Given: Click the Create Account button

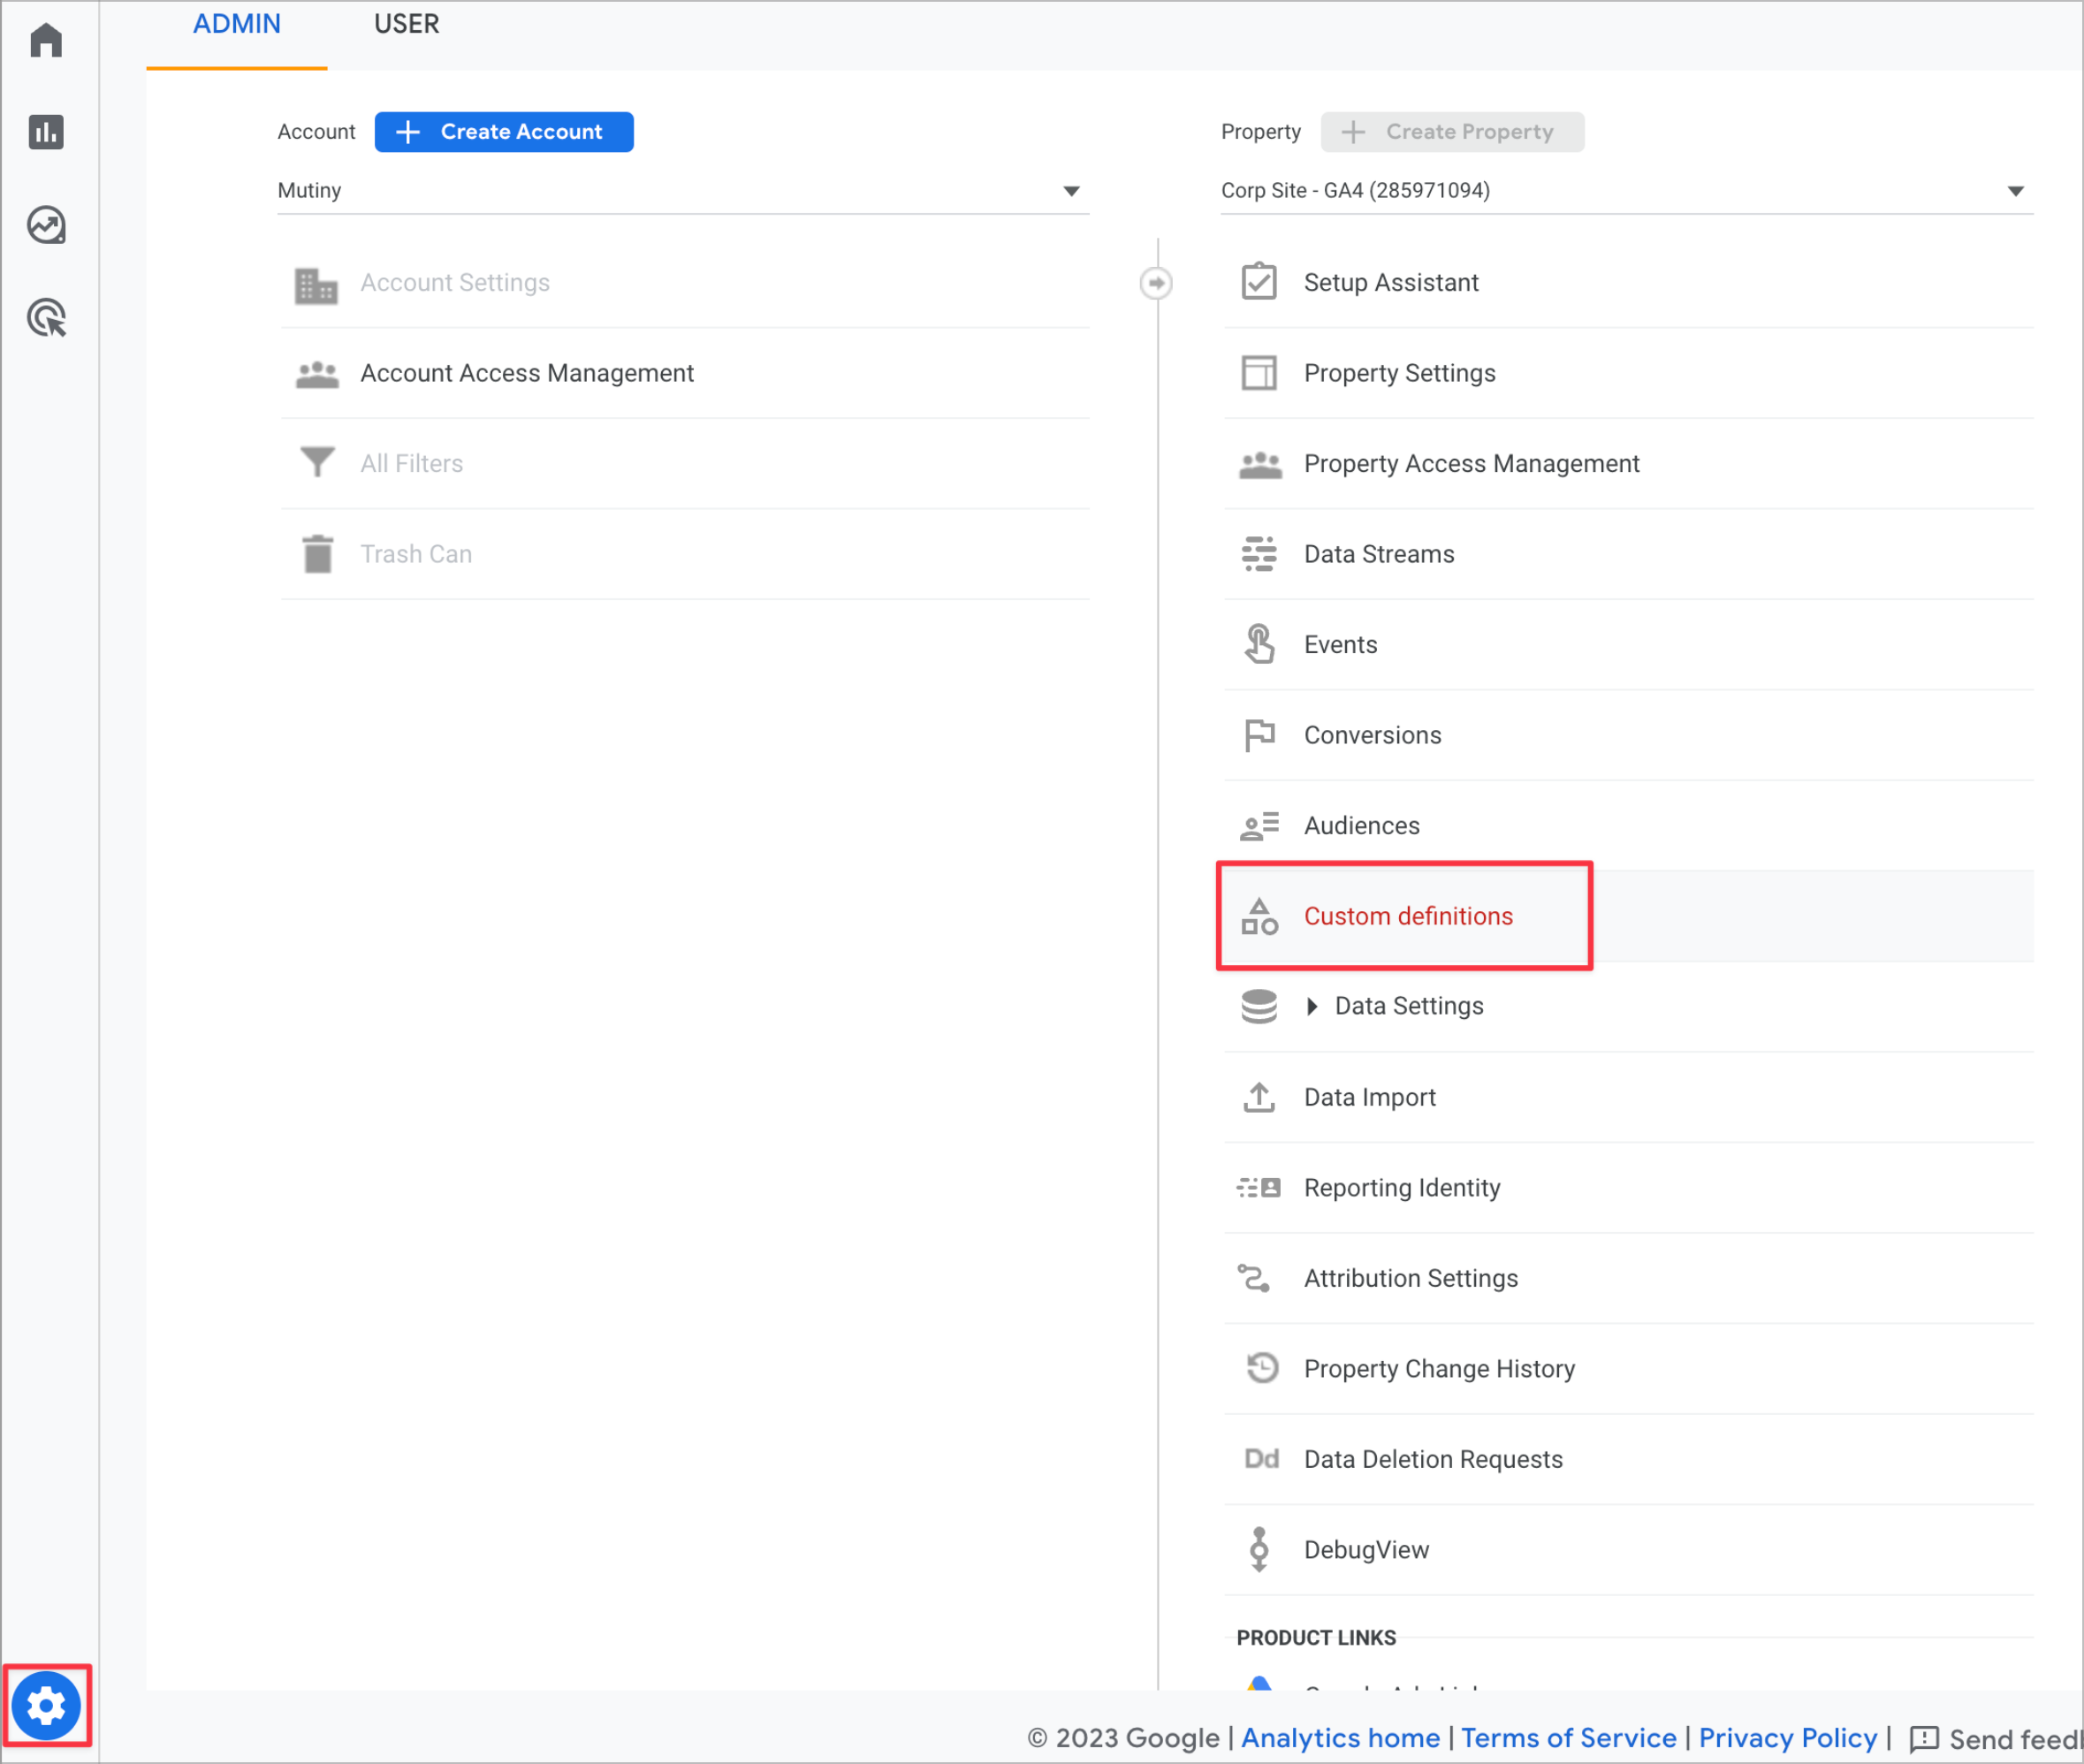Looking at the screenshot, I should pyautogui.click(x=504, y=132).
